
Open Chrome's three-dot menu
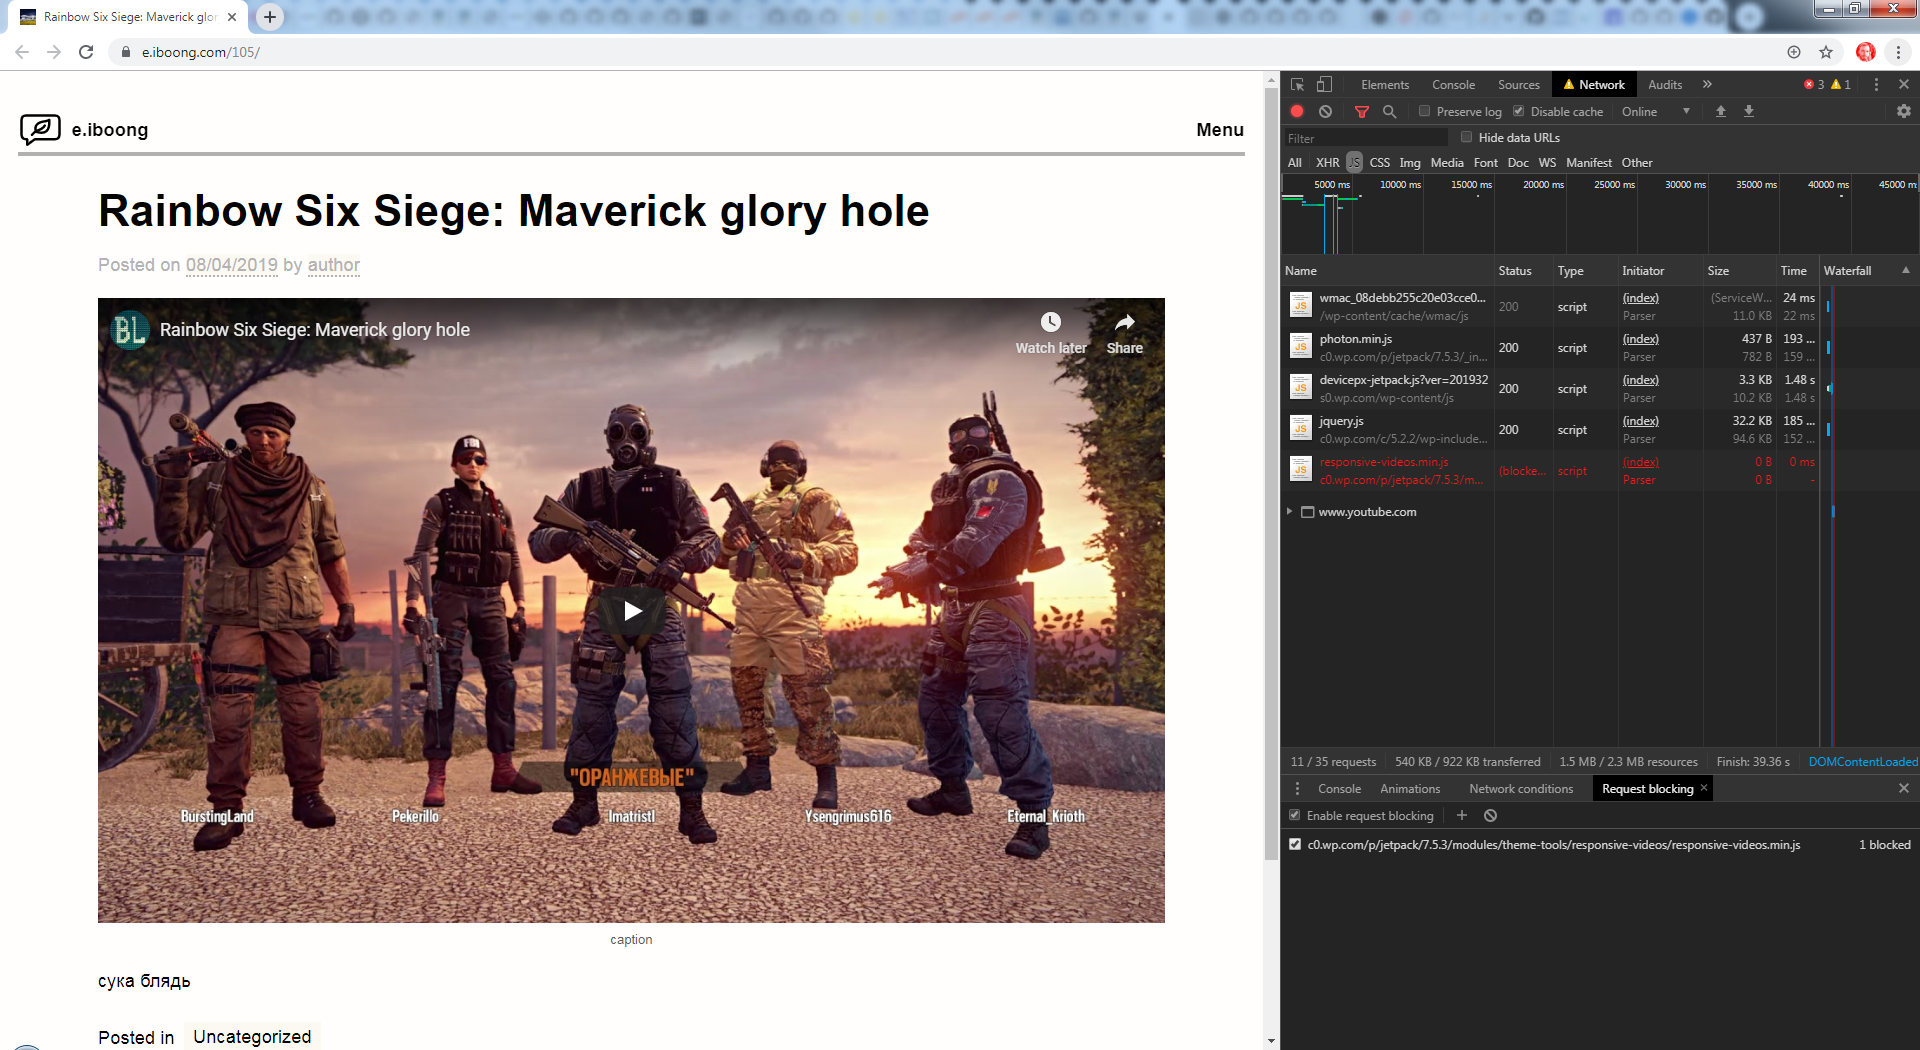click(x=1898, y=52)
